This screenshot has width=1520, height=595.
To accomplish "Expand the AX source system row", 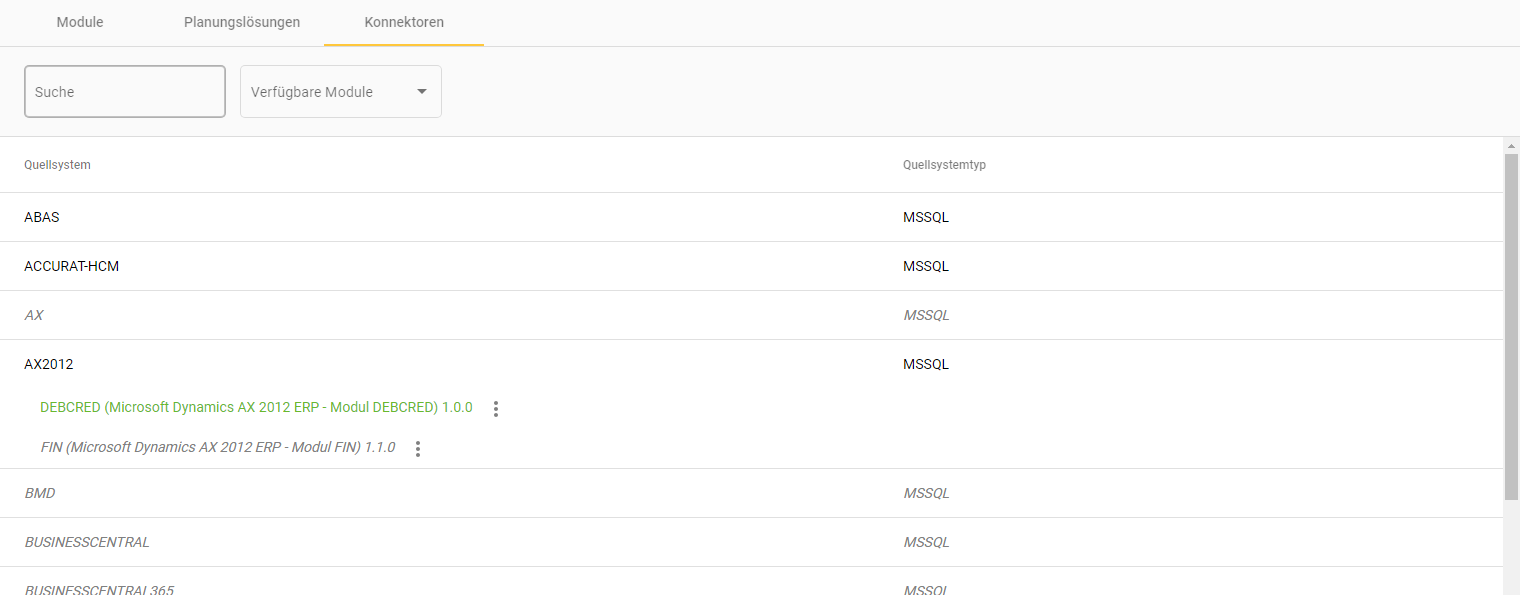I will click(x=34, y=315).
